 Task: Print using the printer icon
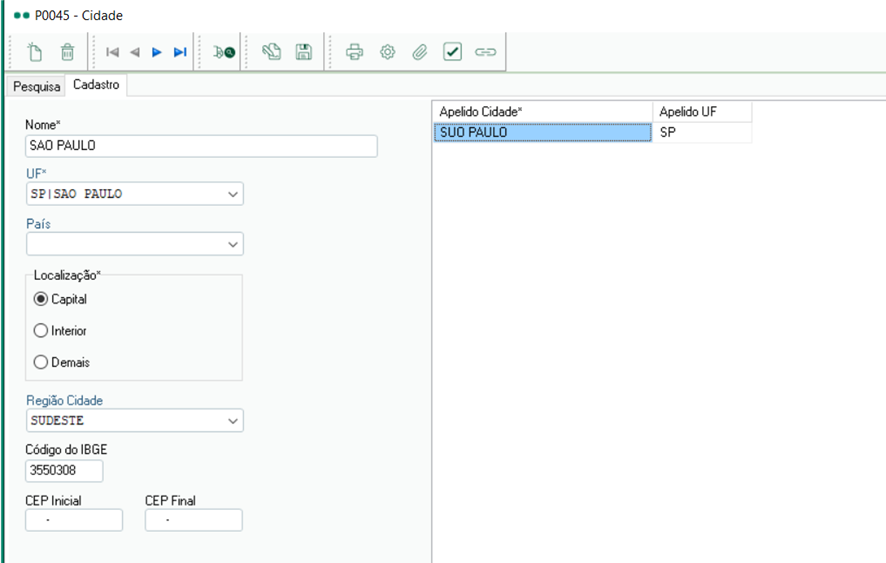(x=354, y=52)
